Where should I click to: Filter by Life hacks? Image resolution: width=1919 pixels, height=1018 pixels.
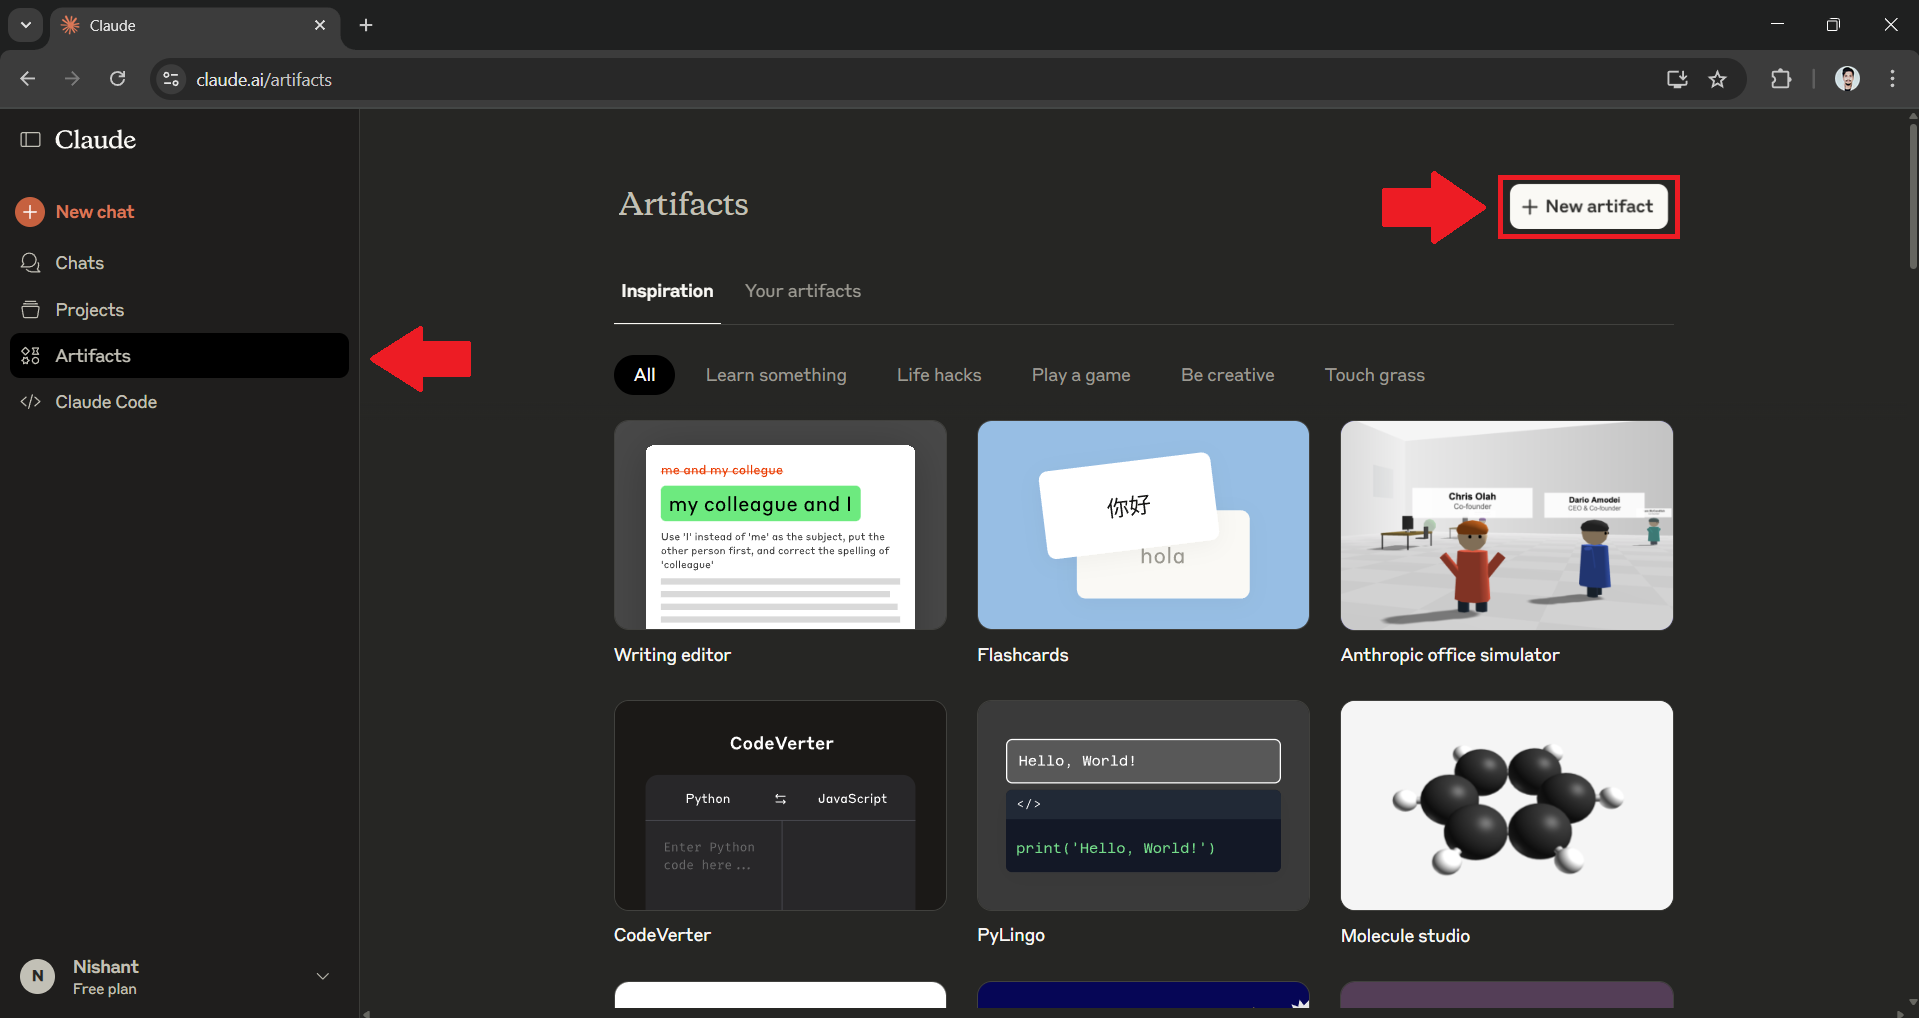[939, 375]
